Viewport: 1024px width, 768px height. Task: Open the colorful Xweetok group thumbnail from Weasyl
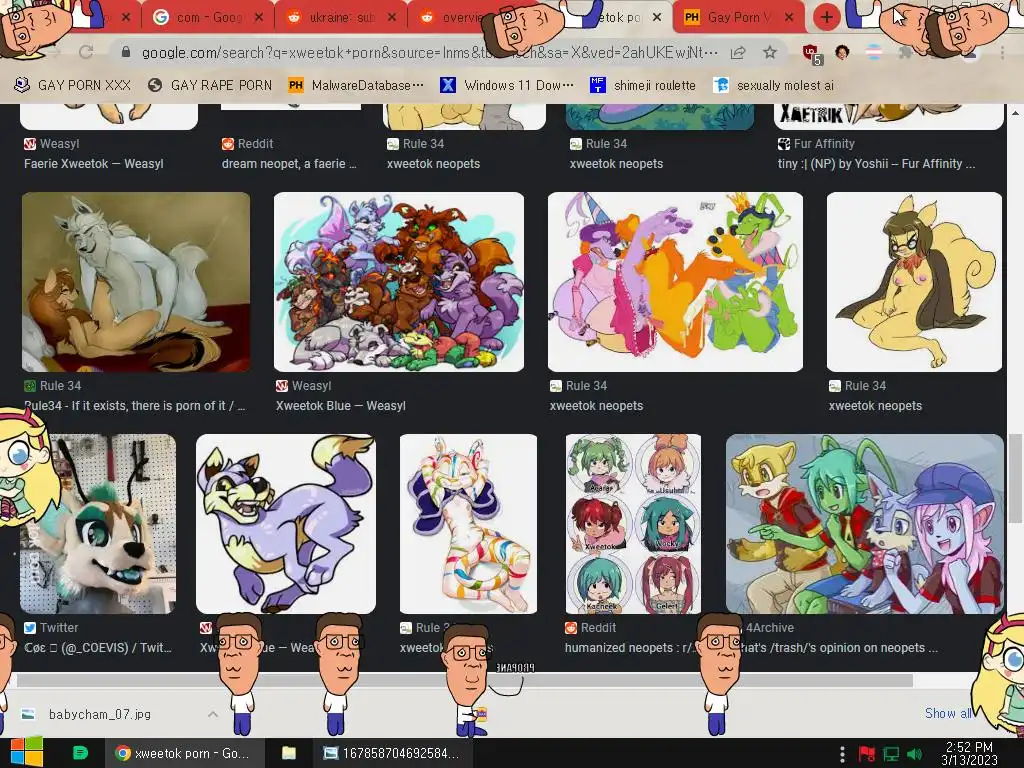[x=398, y=281]
